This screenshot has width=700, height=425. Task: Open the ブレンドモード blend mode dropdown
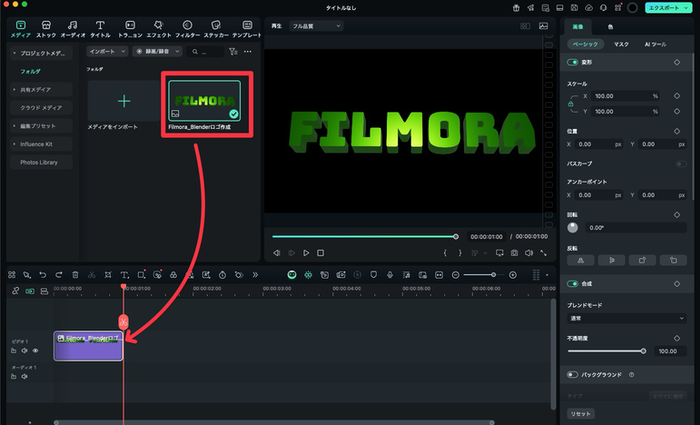(626, 318)
